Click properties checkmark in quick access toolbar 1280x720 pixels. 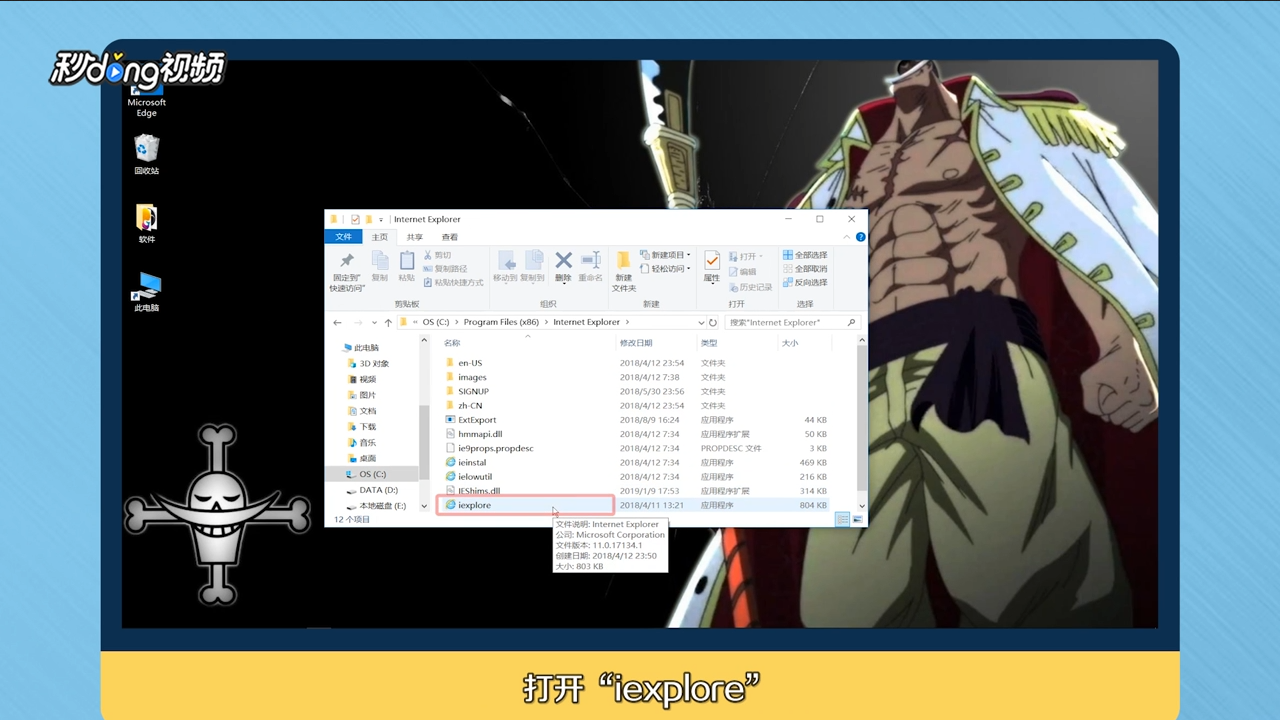click(x=355, y=219)
